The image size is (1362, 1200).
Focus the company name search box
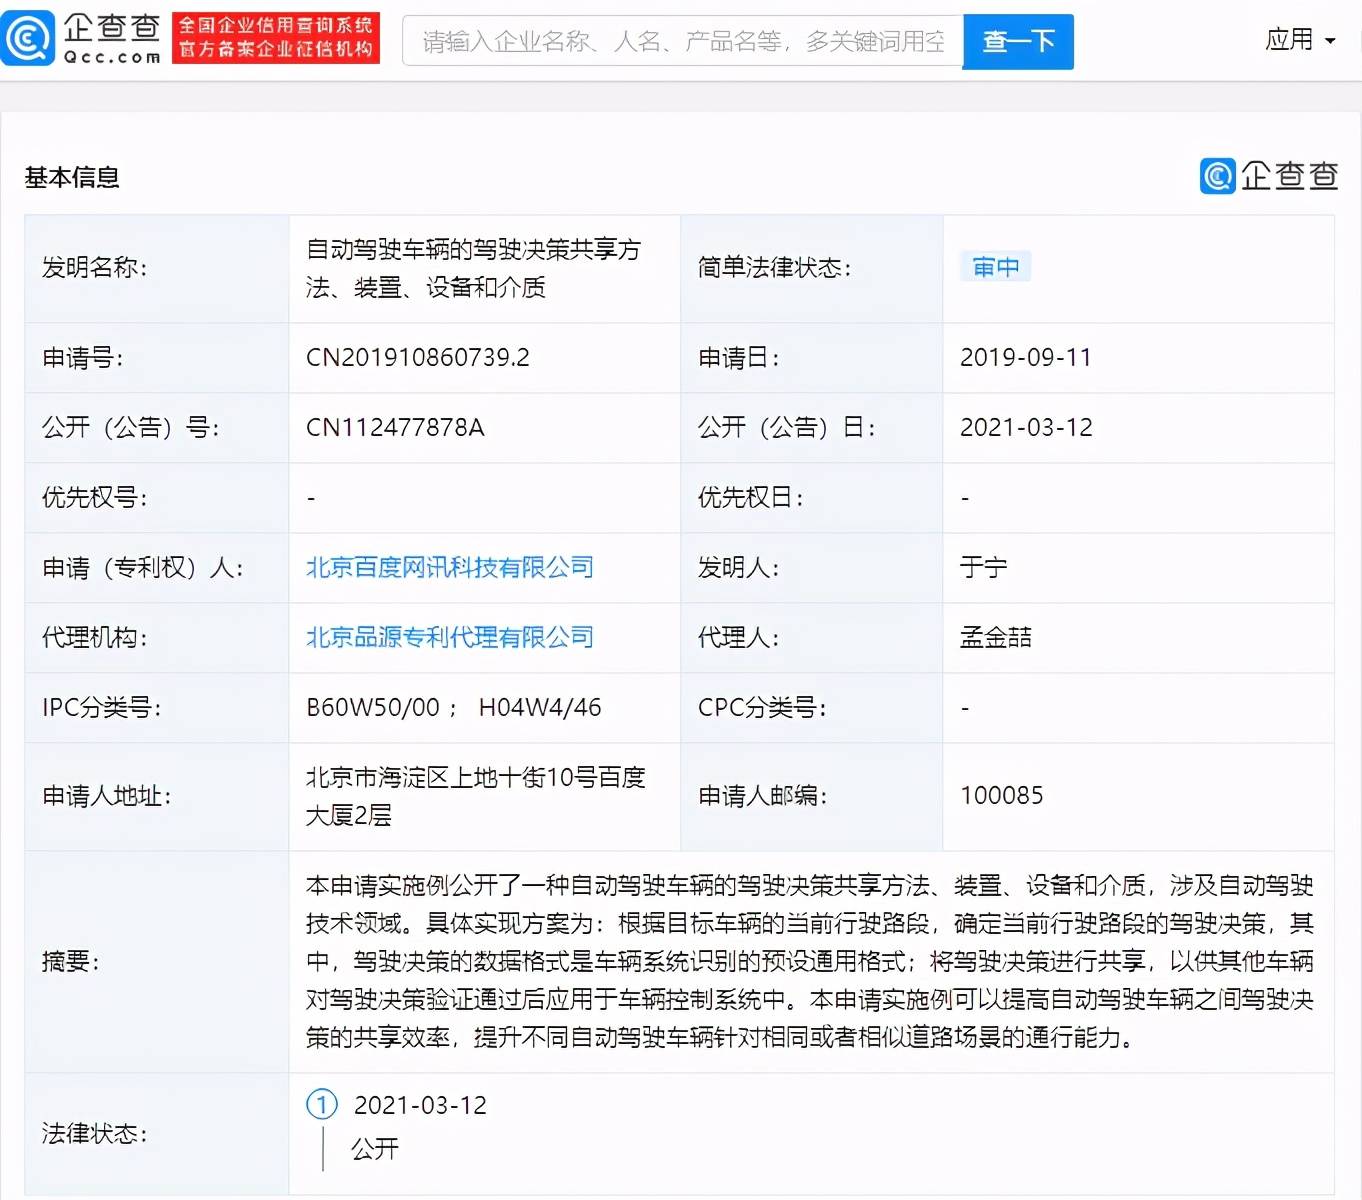[x=683, y=41]
